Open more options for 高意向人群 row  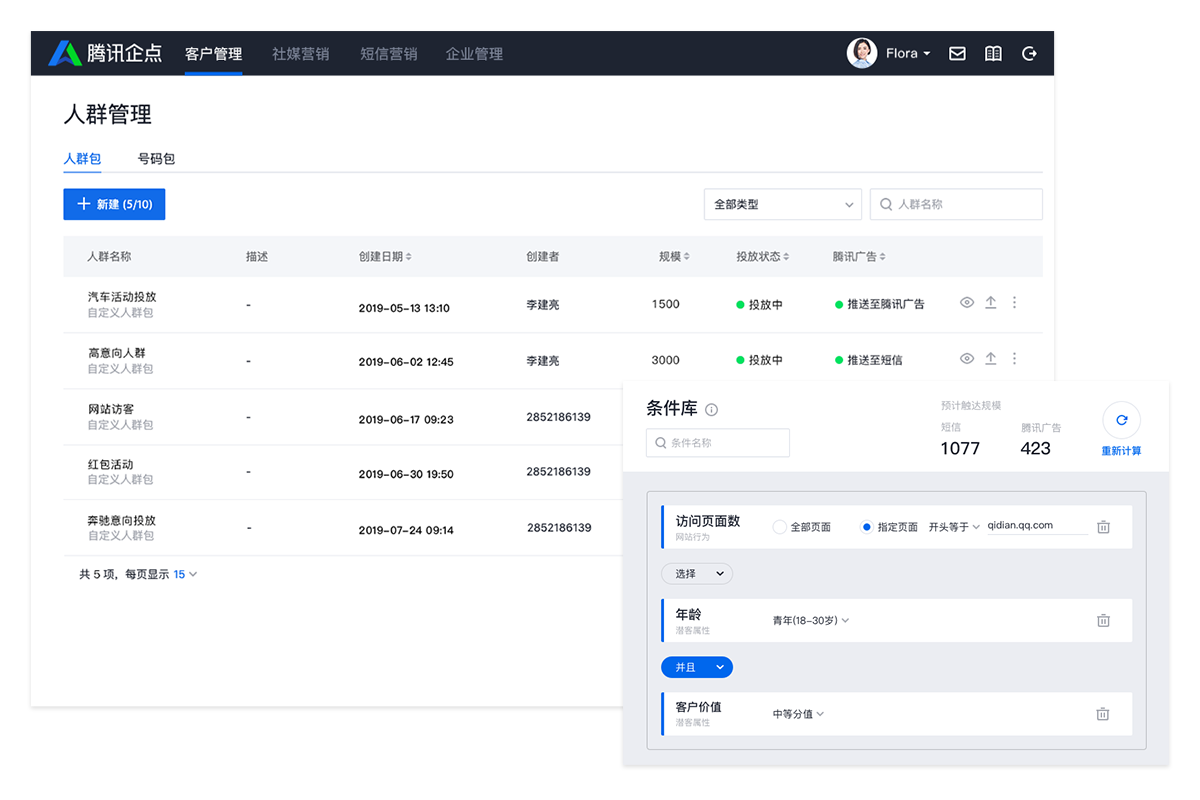click(1014, 358)
